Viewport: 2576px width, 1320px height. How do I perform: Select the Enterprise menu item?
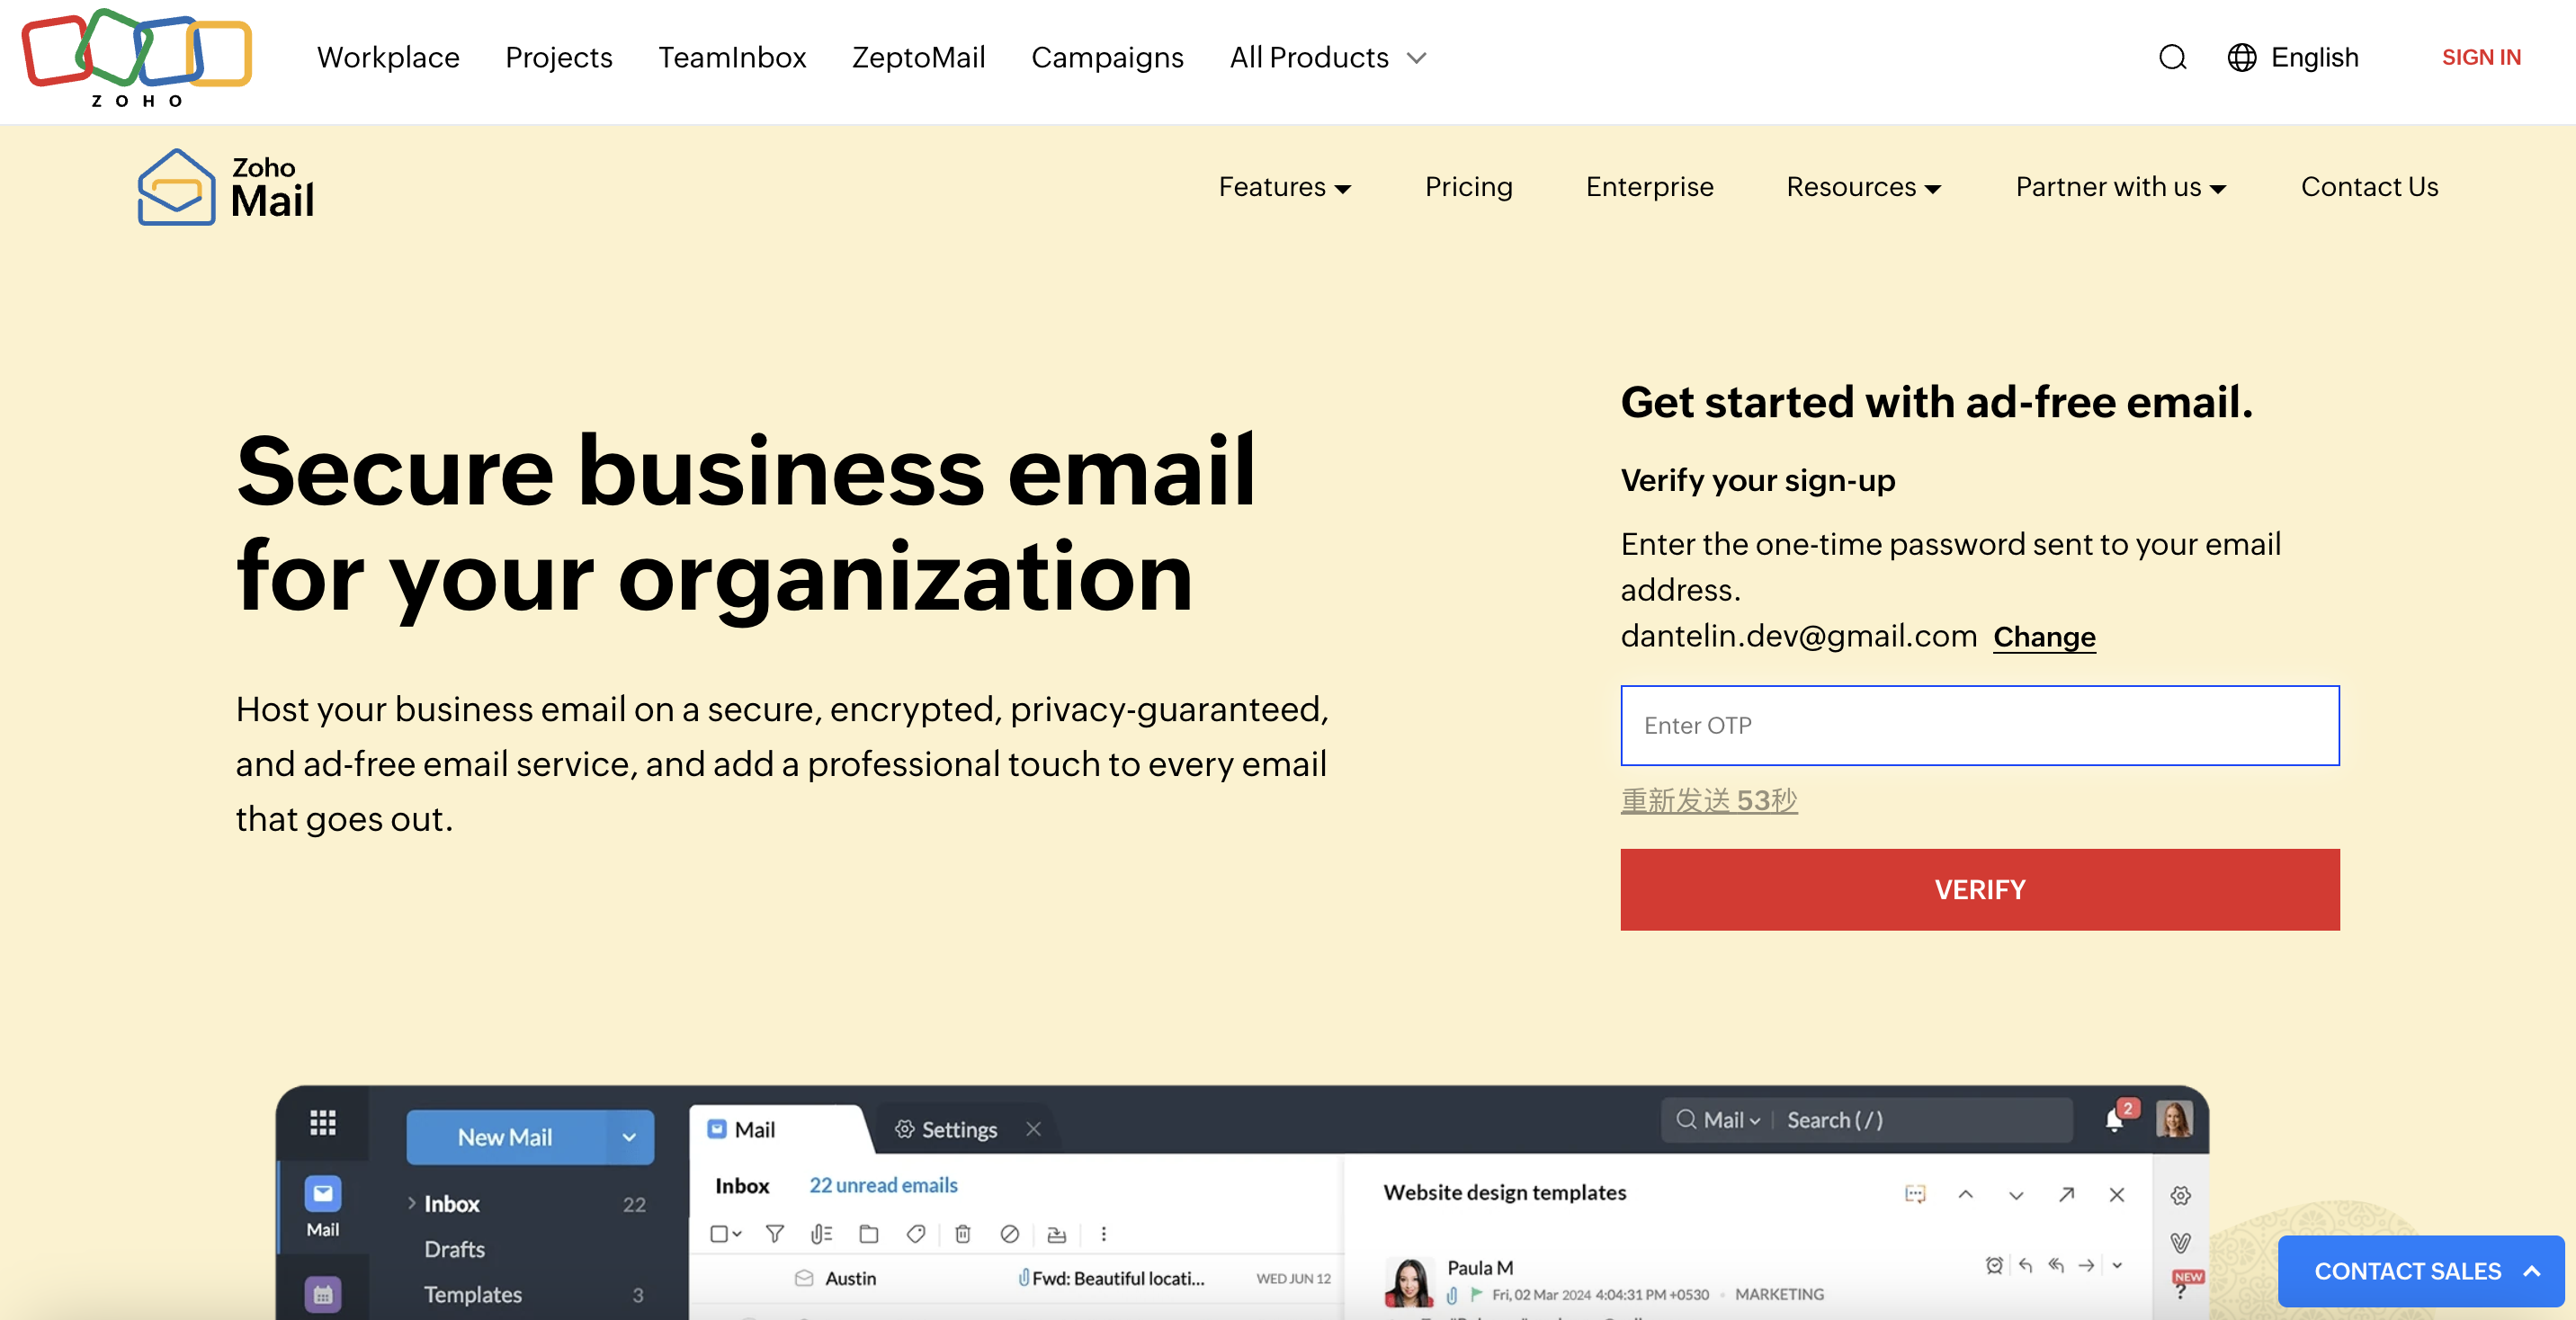(x=1650, y=187)
